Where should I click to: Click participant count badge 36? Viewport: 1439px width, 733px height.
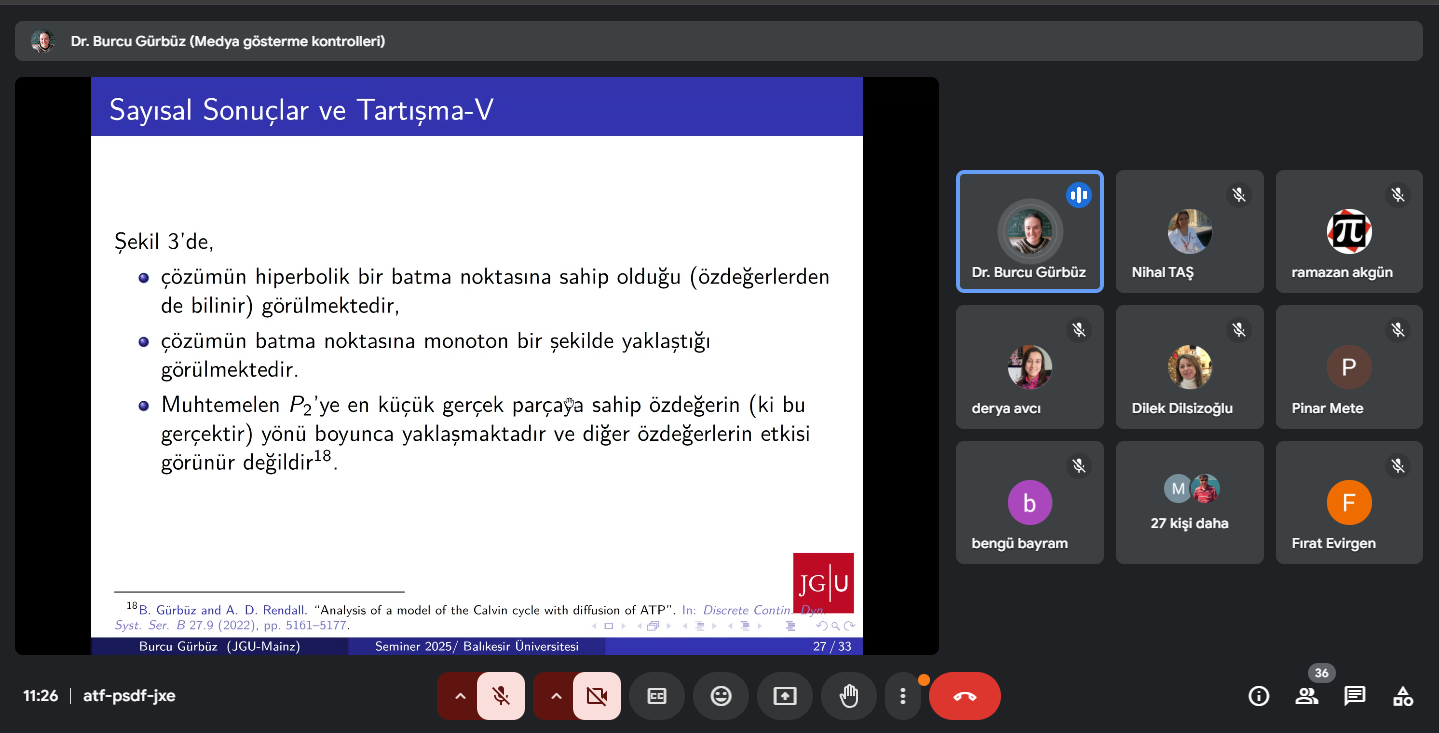[1321, 673]
